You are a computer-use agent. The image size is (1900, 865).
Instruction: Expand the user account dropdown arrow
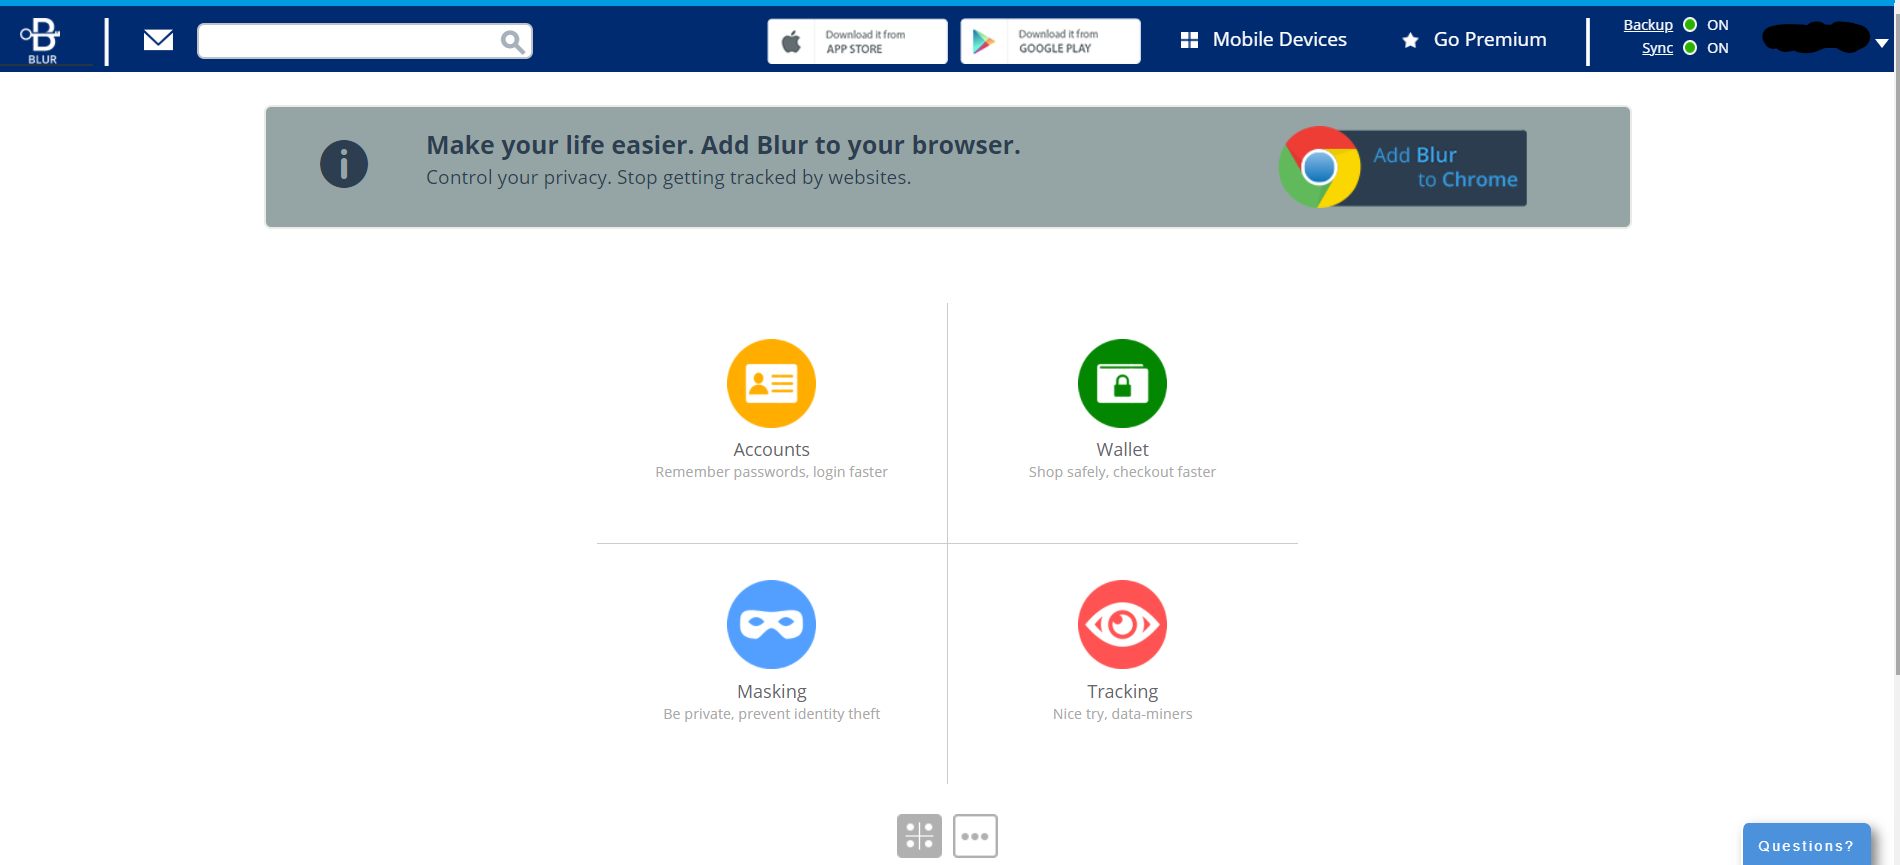click(x=1881, y=43)
